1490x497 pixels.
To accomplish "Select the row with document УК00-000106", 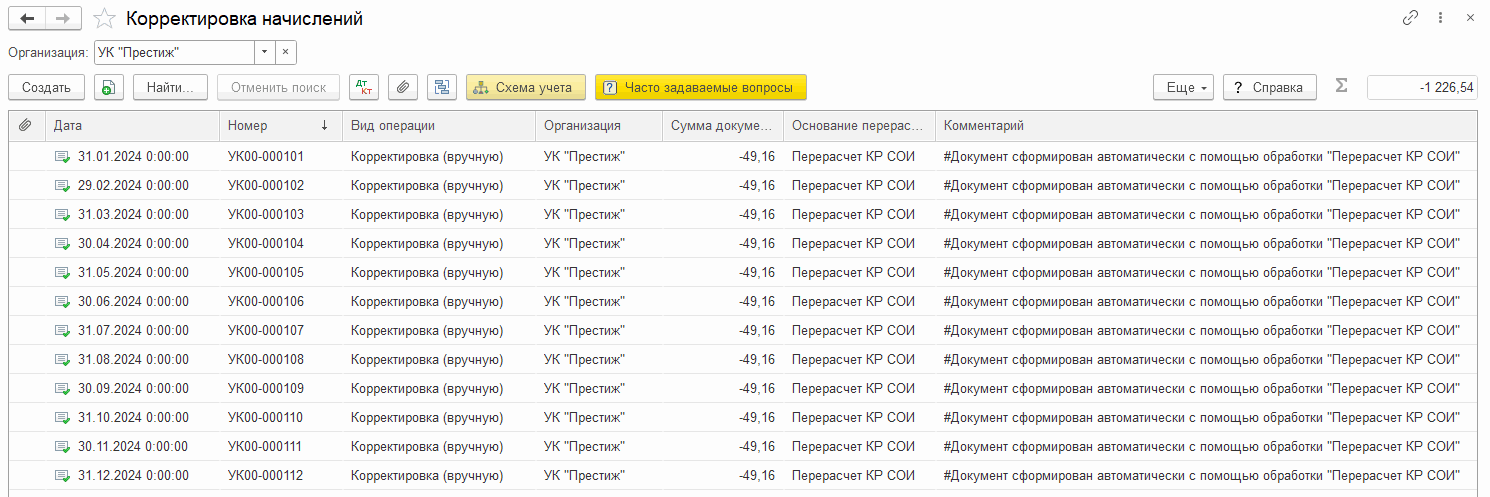I will tap(265, 301).
